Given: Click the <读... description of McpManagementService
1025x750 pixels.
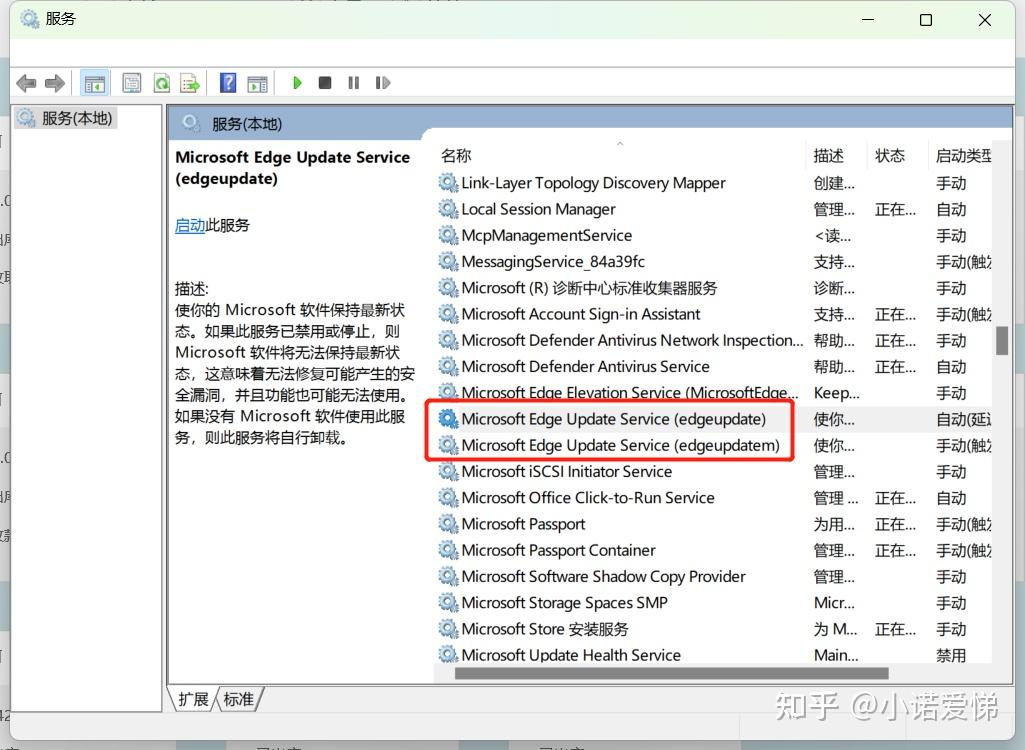Looking at the screenshot, I should (x=832, y=235).
